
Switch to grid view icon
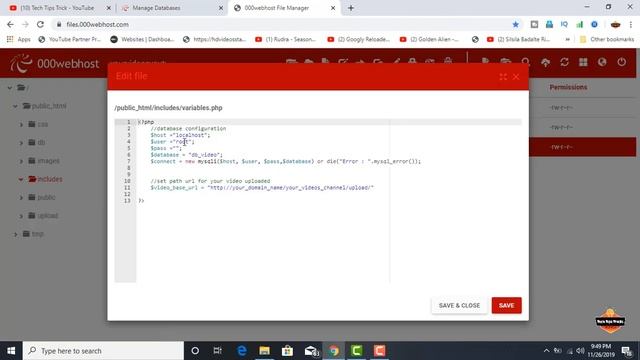point(583,62)
